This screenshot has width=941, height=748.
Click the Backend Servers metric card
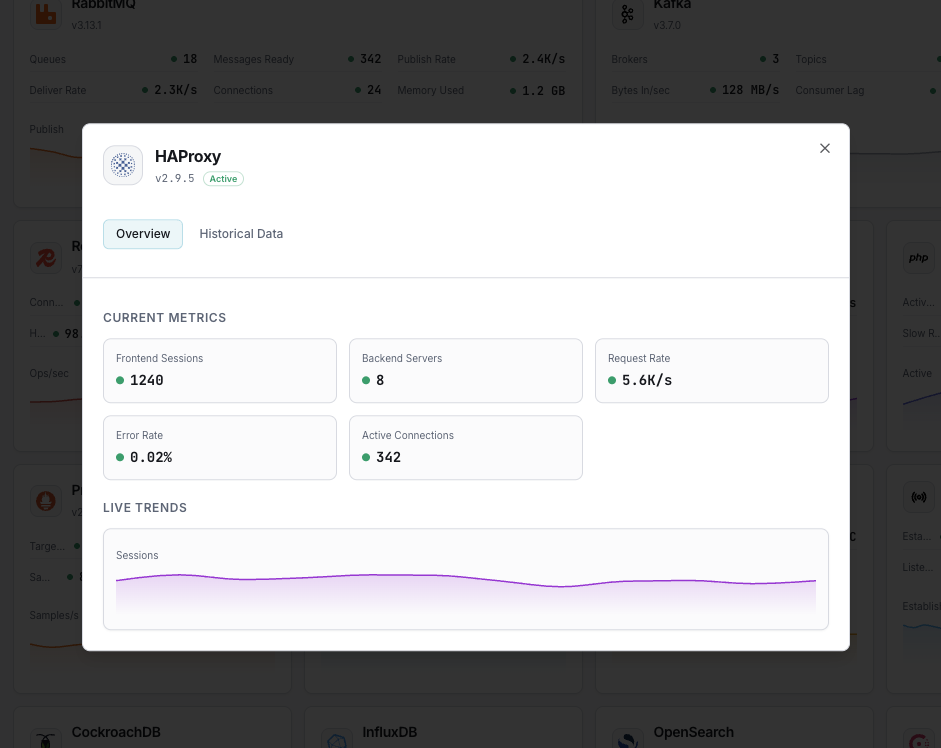pos(465,370)
